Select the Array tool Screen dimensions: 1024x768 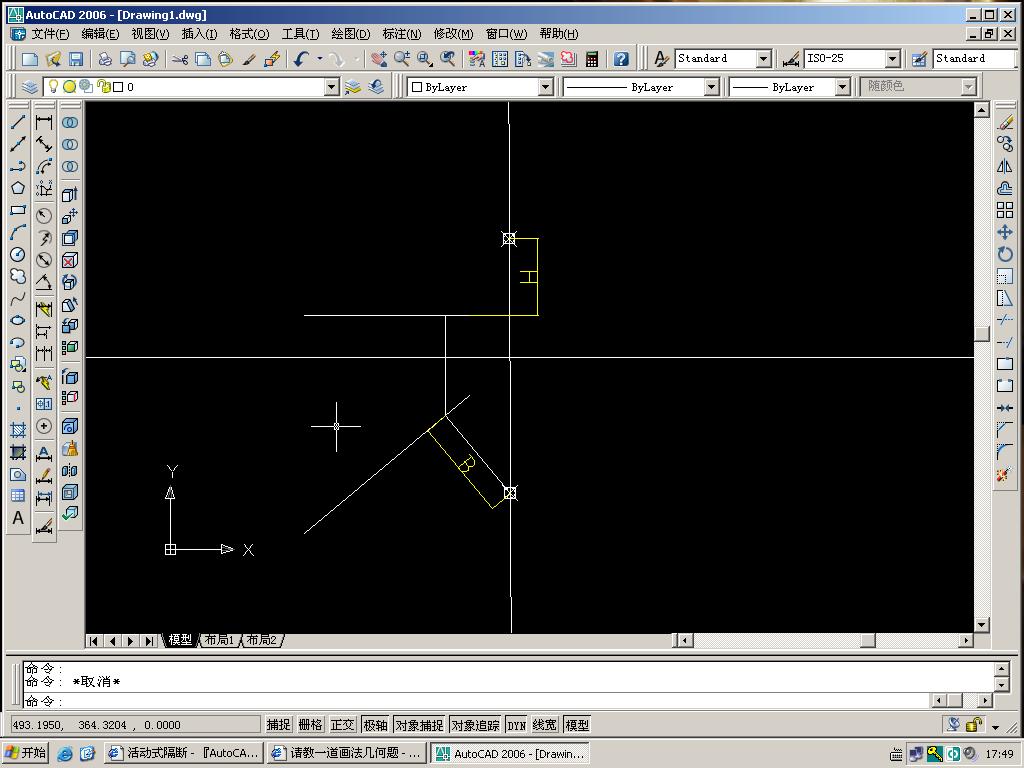coord(1005,210)
